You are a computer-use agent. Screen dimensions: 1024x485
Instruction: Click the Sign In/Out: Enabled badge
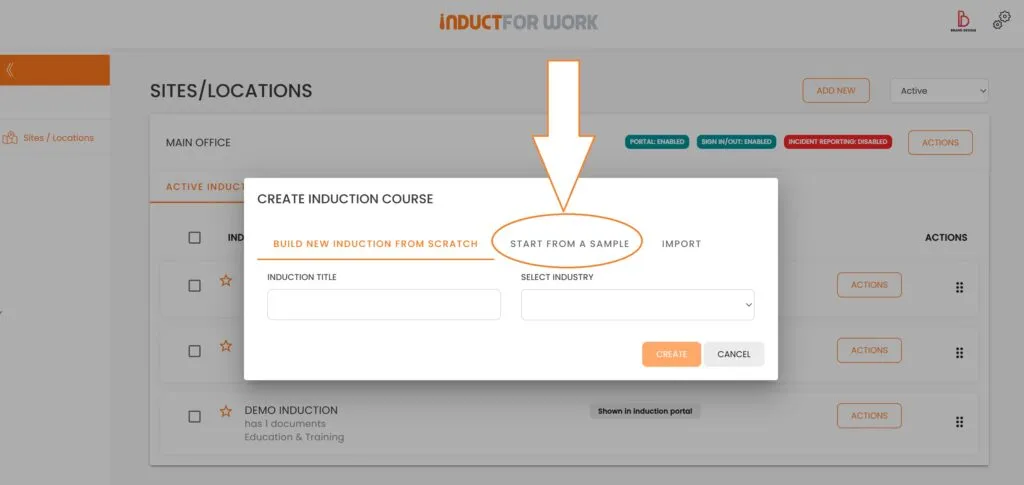(737, 142)
